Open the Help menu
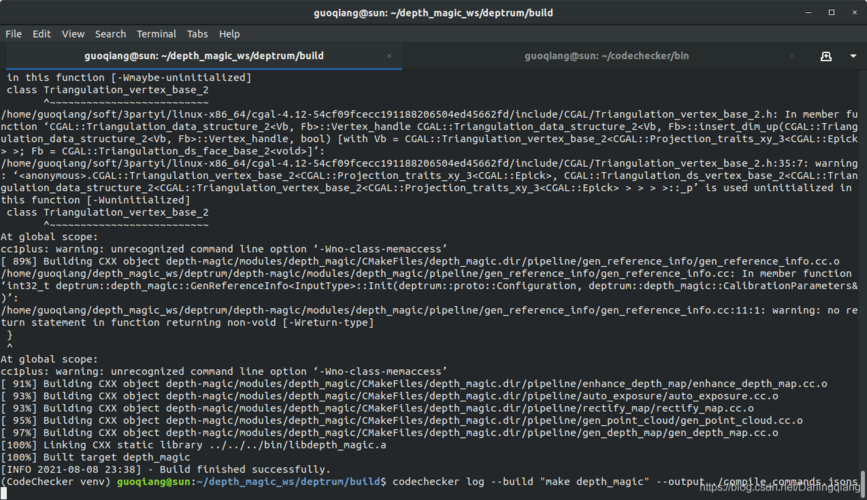The image size is (867, 500). [x=229, y=34]
